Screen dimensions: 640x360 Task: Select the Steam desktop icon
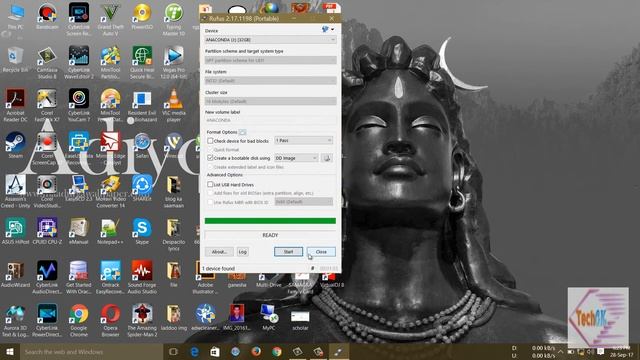[15, 145]
